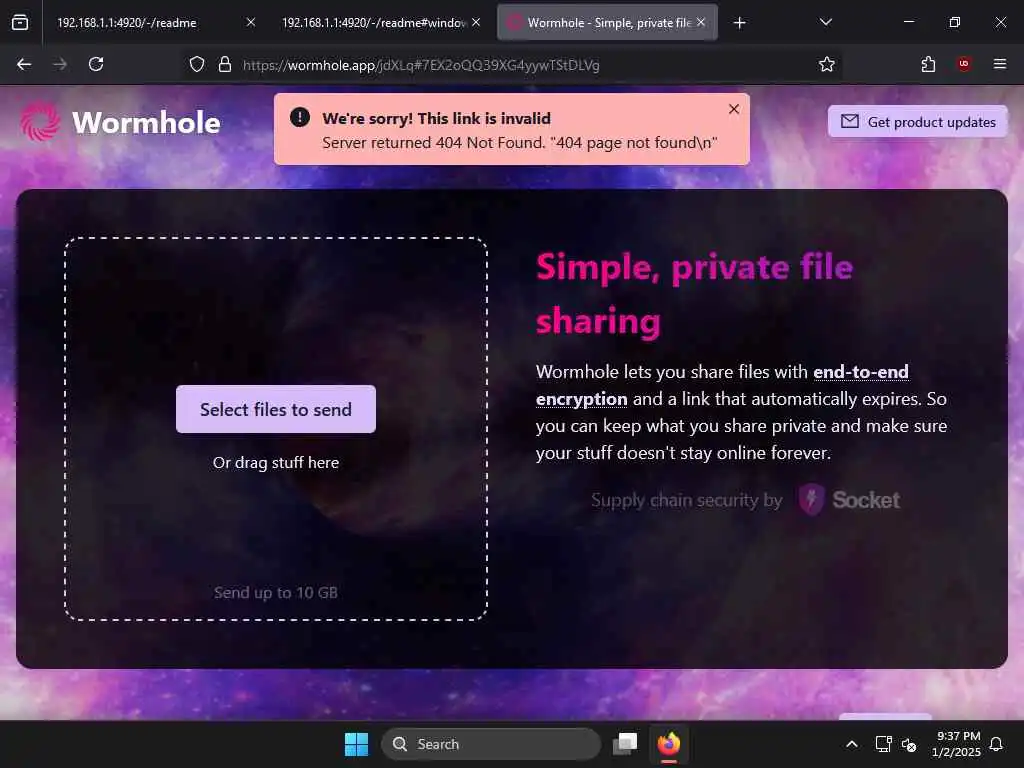Click the 'Or drag stuff here' text
1024x768 pixels.
(x=276, y=462)
